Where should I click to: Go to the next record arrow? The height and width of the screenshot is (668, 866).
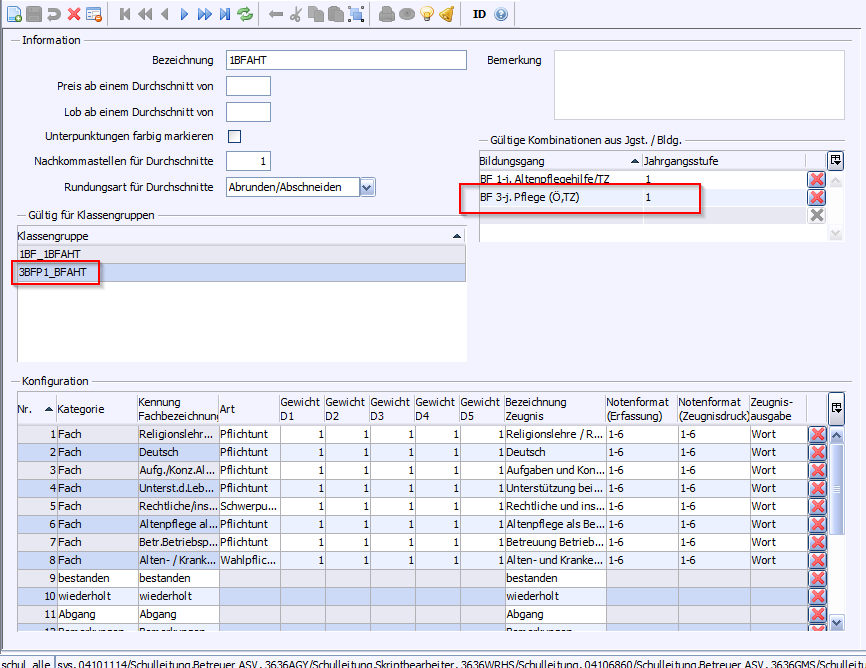[x=184, y=14]
